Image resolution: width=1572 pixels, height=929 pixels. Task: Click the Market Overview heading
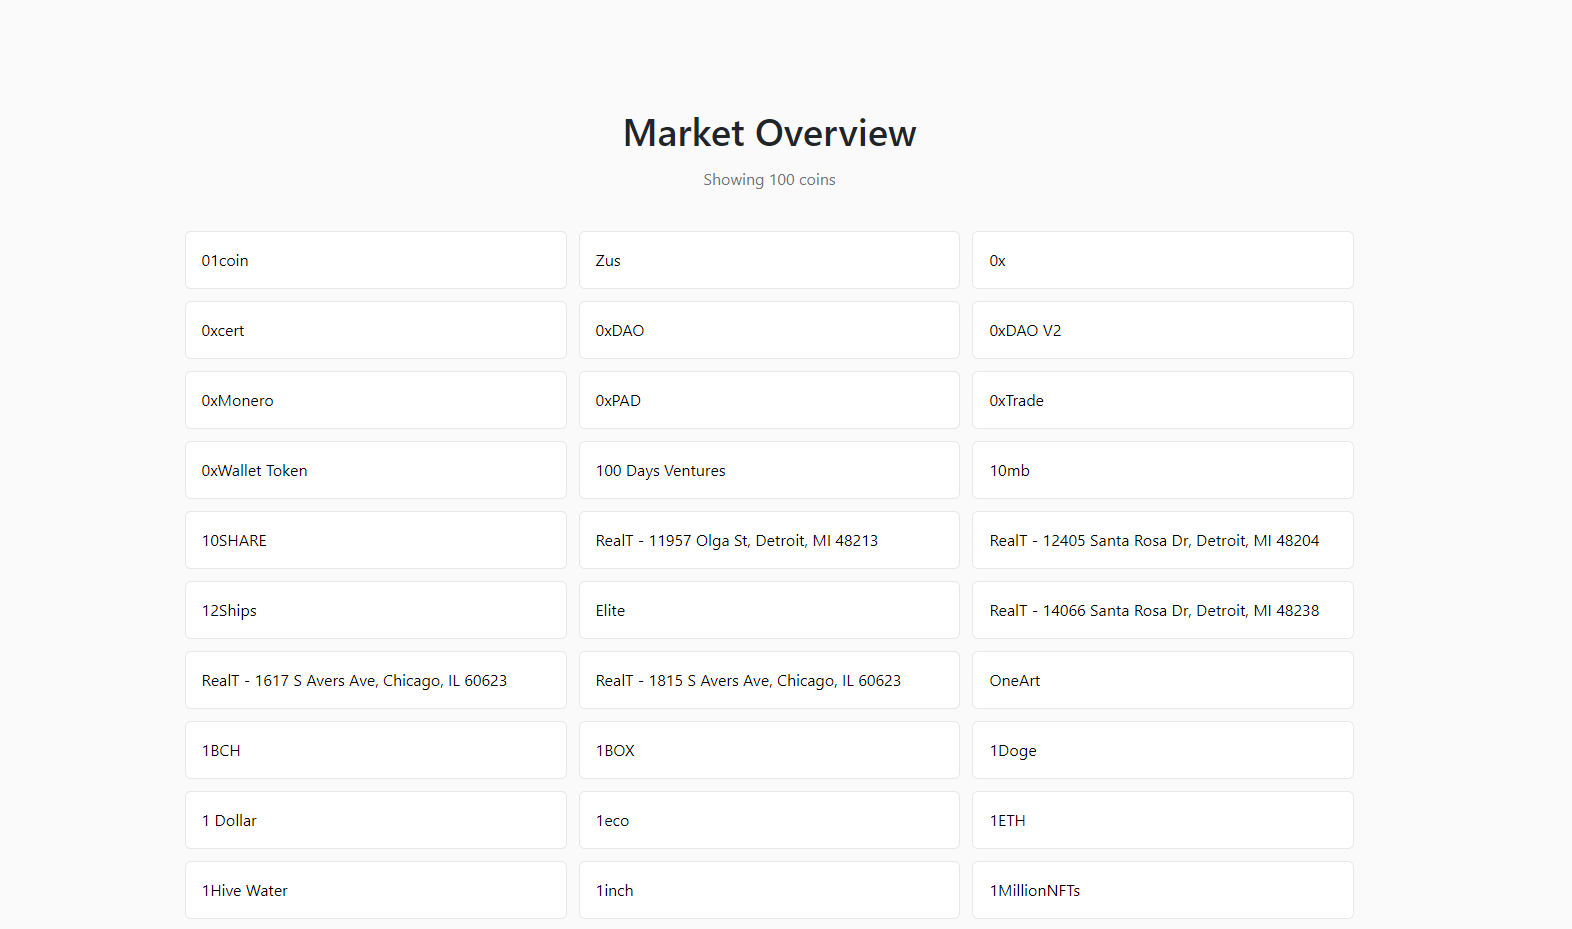769,133
